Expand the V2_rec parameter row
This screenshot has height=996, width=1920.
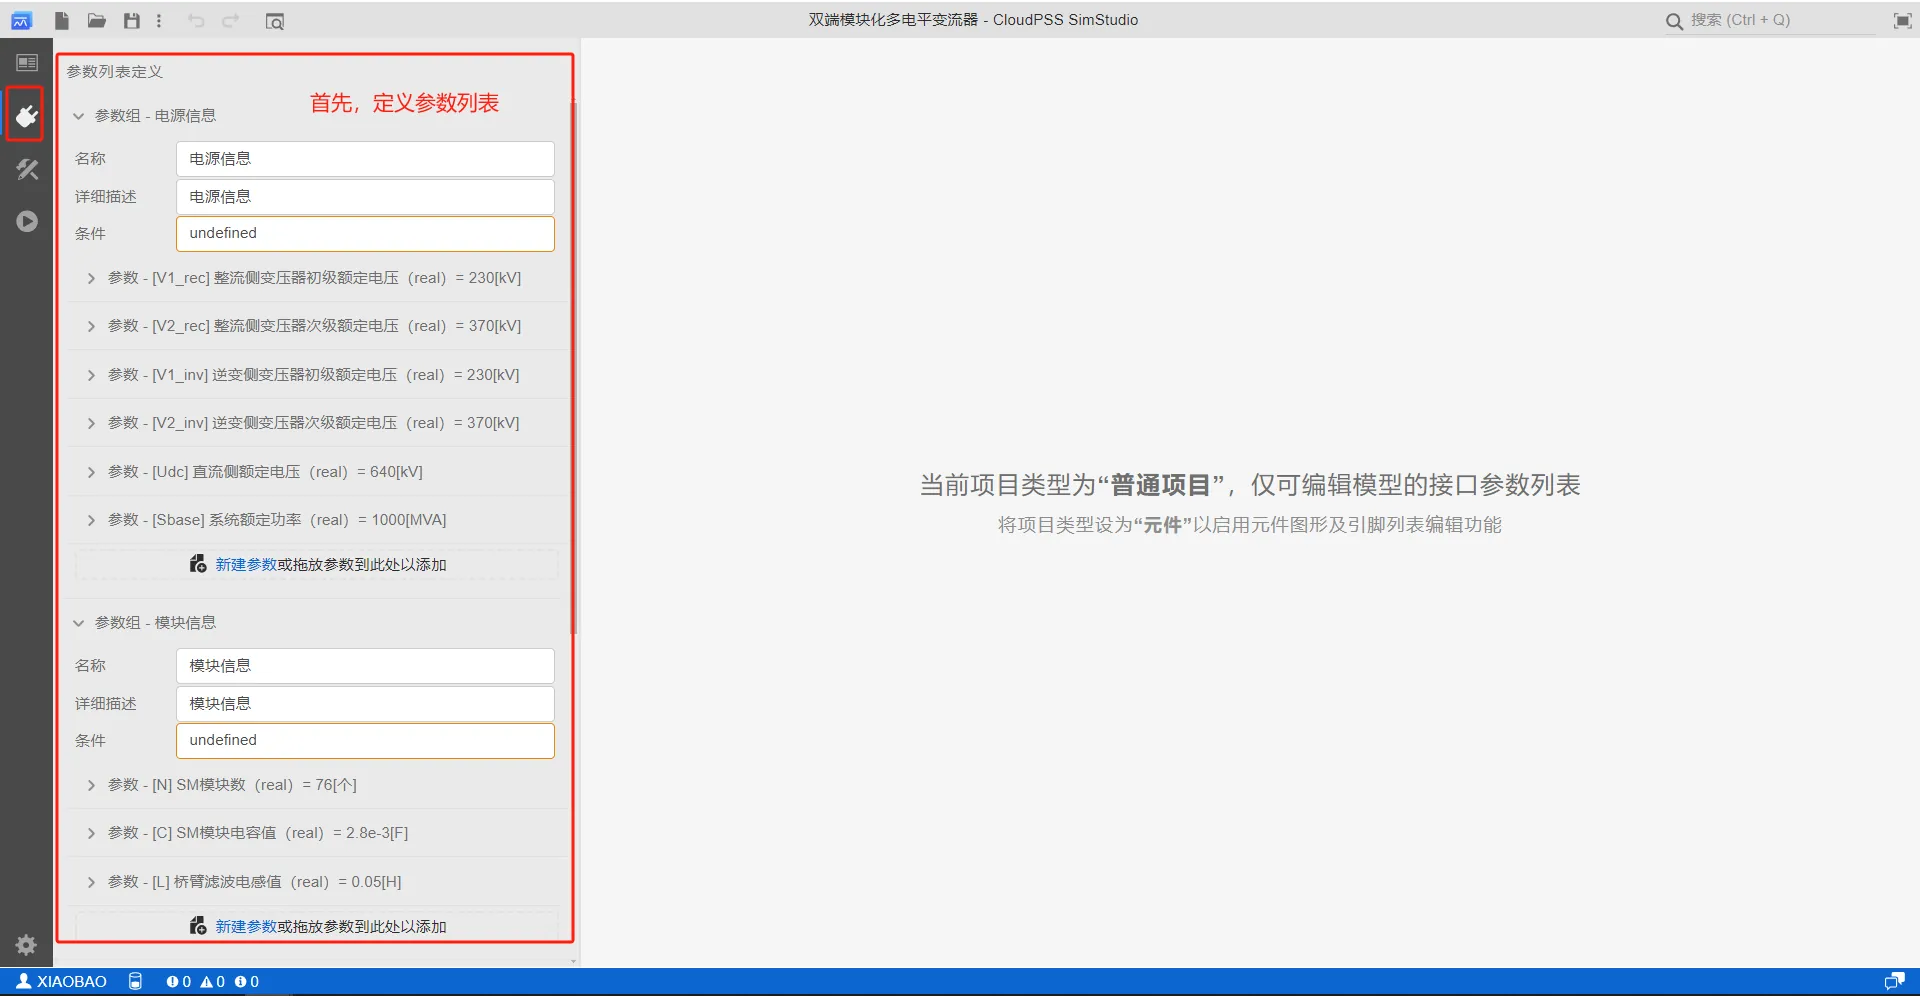(x=91, y=326)
